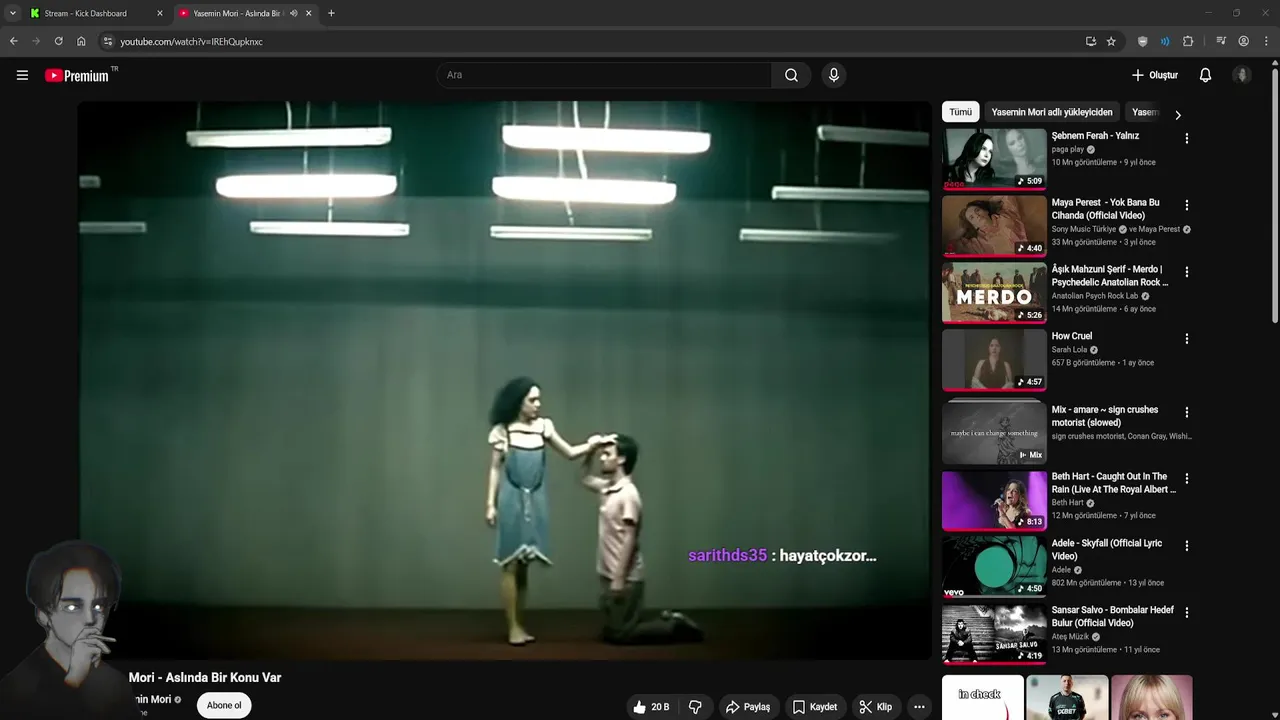This screenshot has height=720, width=1280.
Task: Open Chrome profile icon
Action: pos(1244,41)
